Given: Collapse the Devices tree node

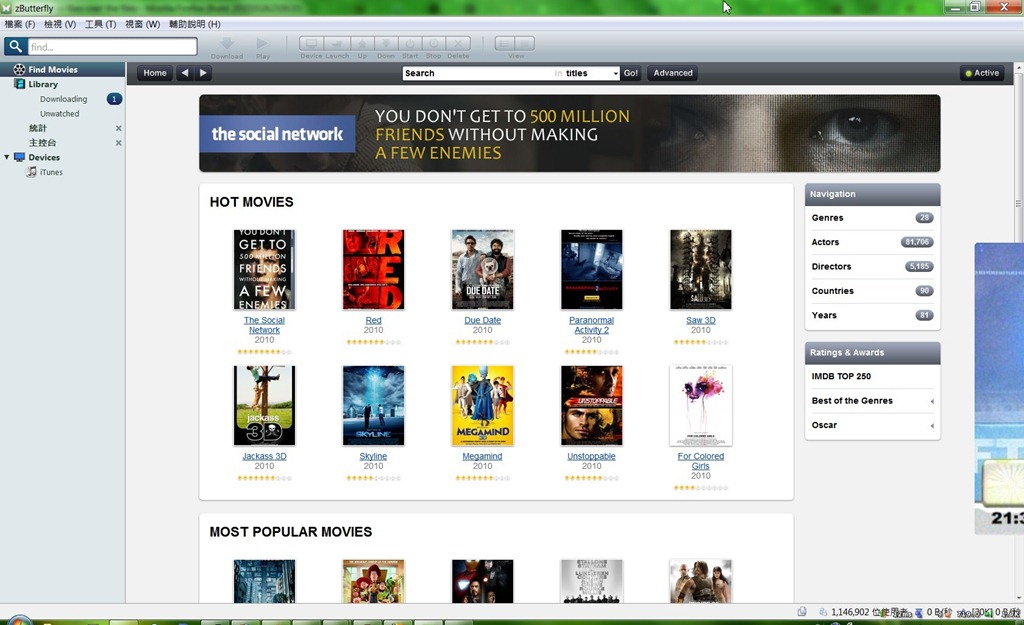Looking at the screenshot, I should pos(7,157).
